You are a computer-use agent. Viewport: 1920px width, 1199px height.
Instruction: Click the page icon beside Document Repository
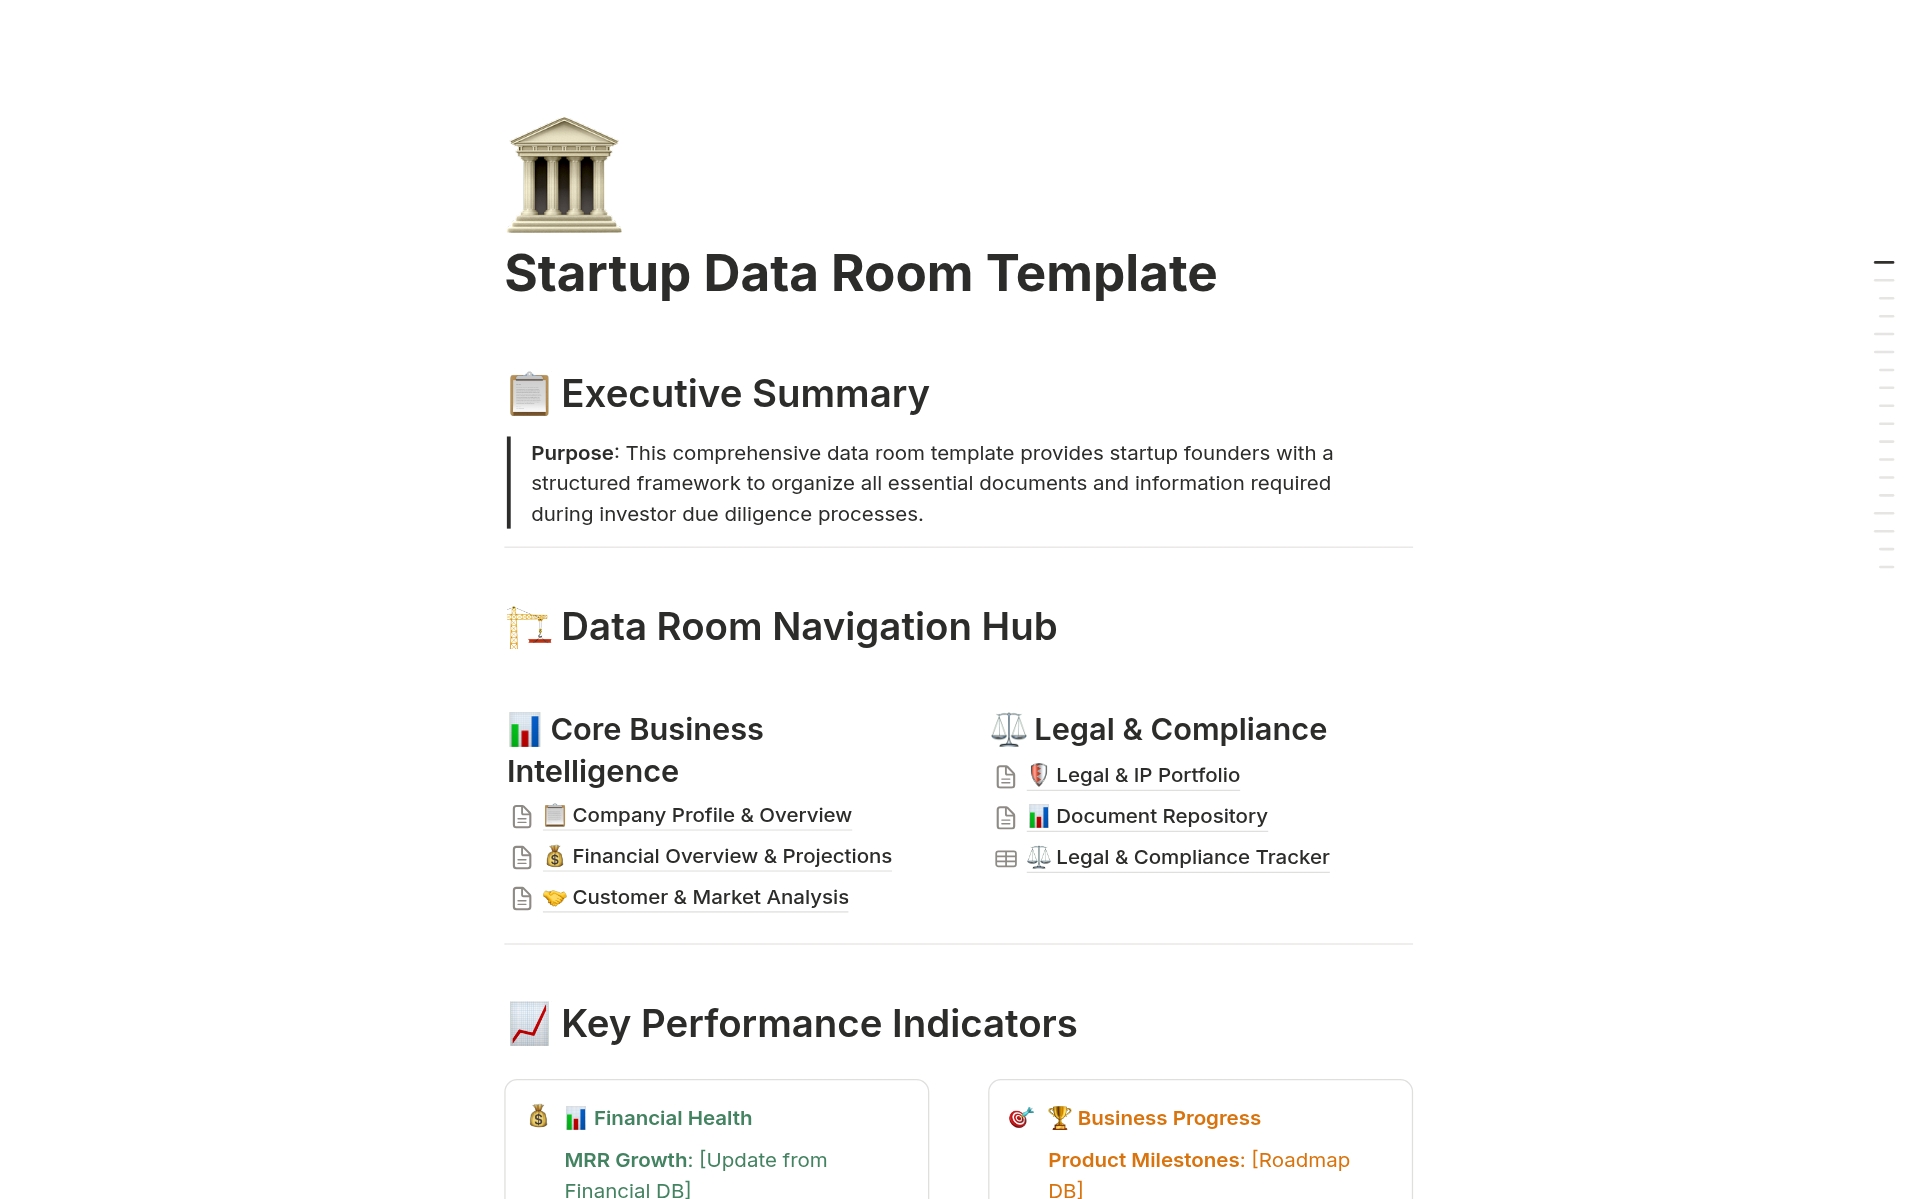1006,817
